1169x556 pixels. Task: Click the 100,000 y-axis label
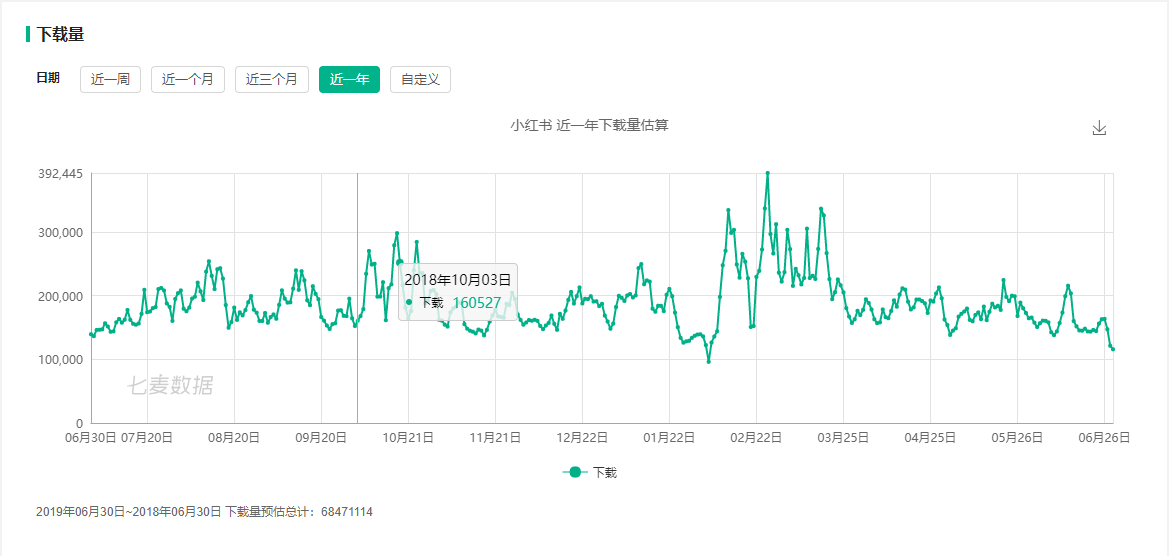point(60,360)
